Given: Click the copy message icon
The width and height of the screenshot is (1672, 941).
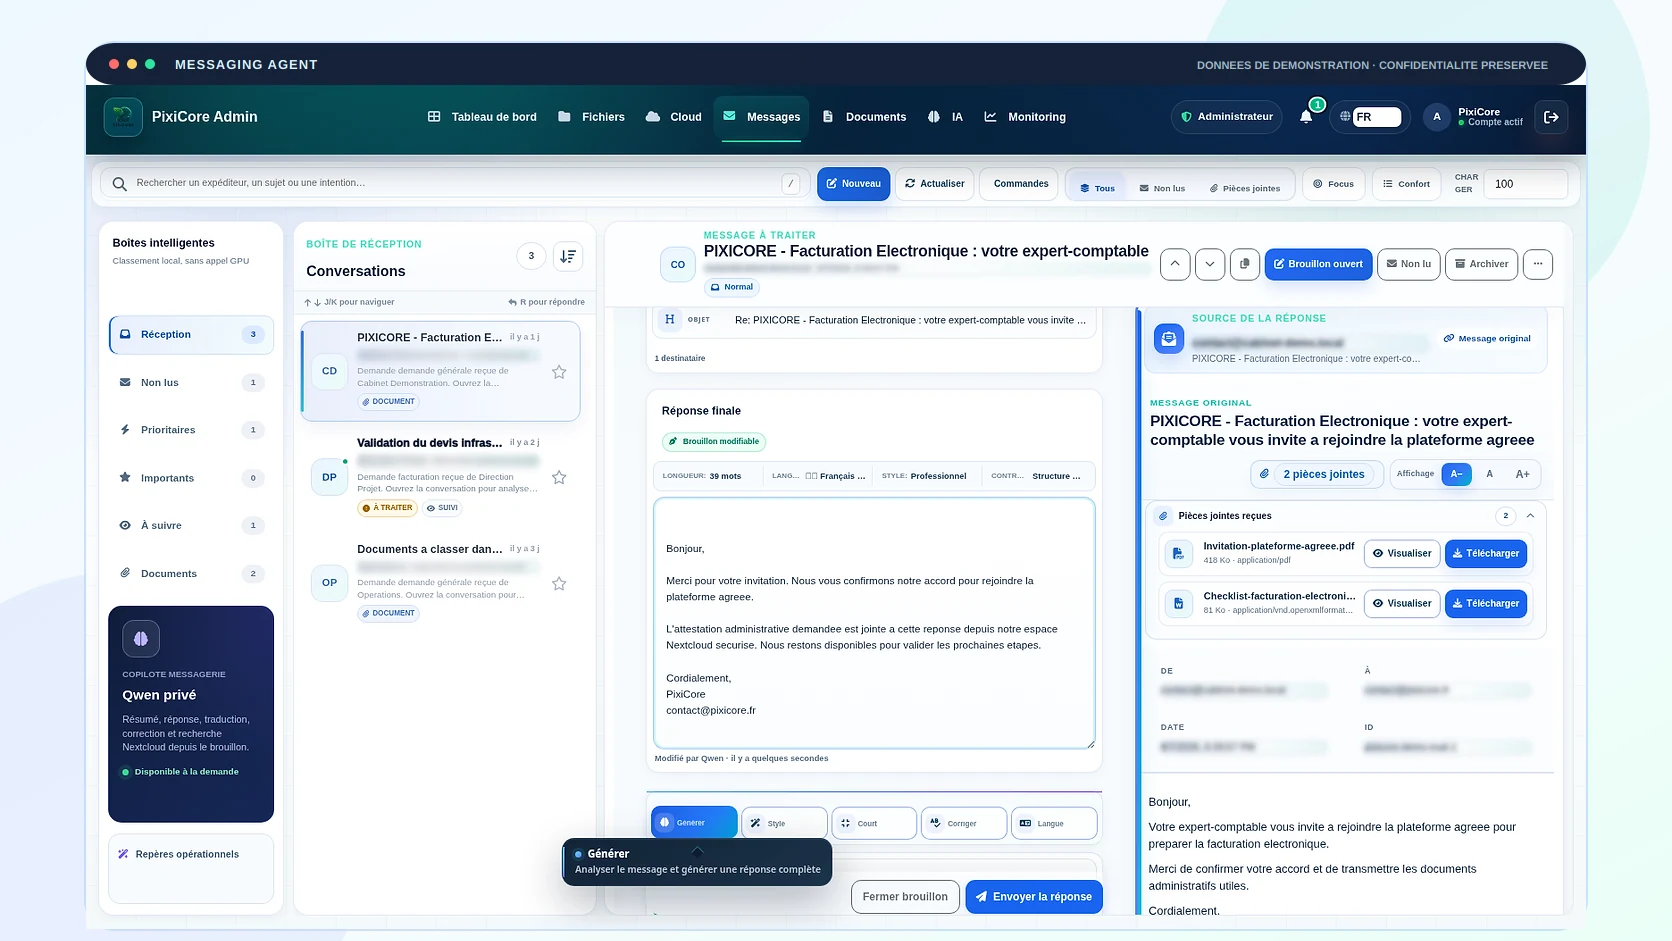Looking at the screenshot, I should click(1245, 264).
